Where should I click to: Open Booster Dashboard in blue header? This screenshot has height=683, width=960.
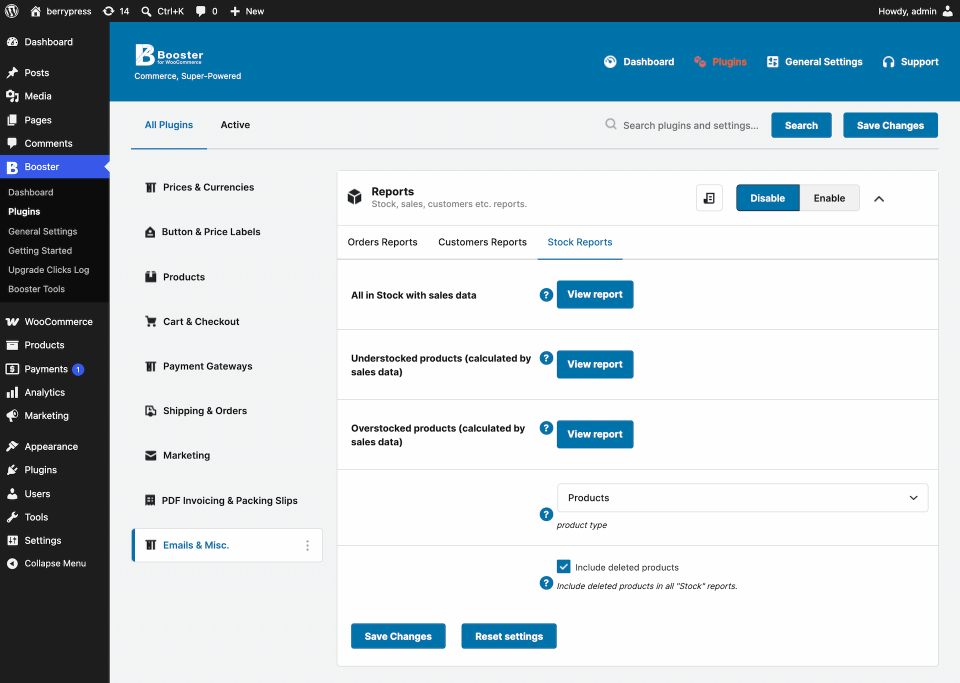click(x=639, y=62)
